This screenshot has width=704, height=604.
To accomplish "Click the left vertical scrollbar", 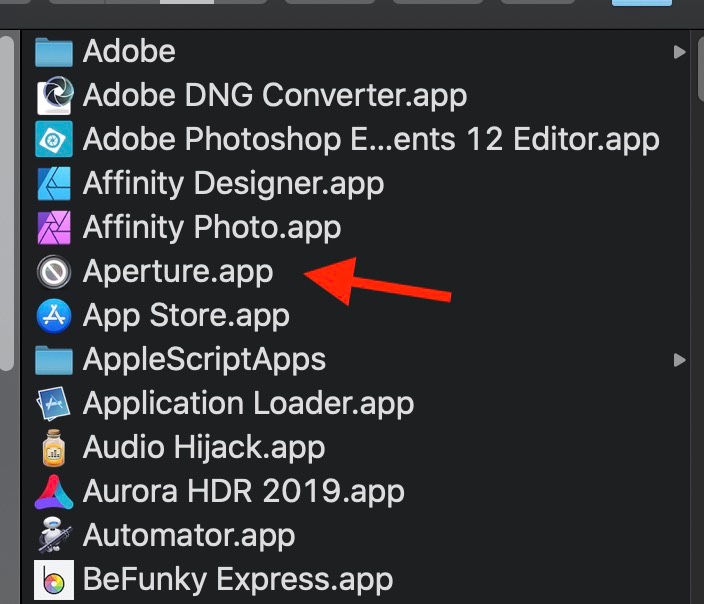I will pos(7,200).
